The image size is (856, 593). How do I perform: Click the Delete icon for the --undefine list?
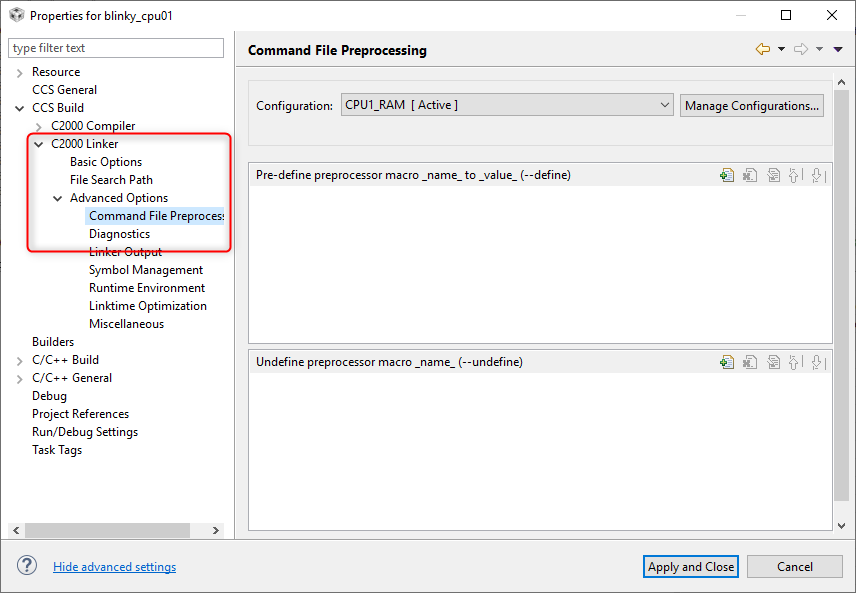point(749,362)
